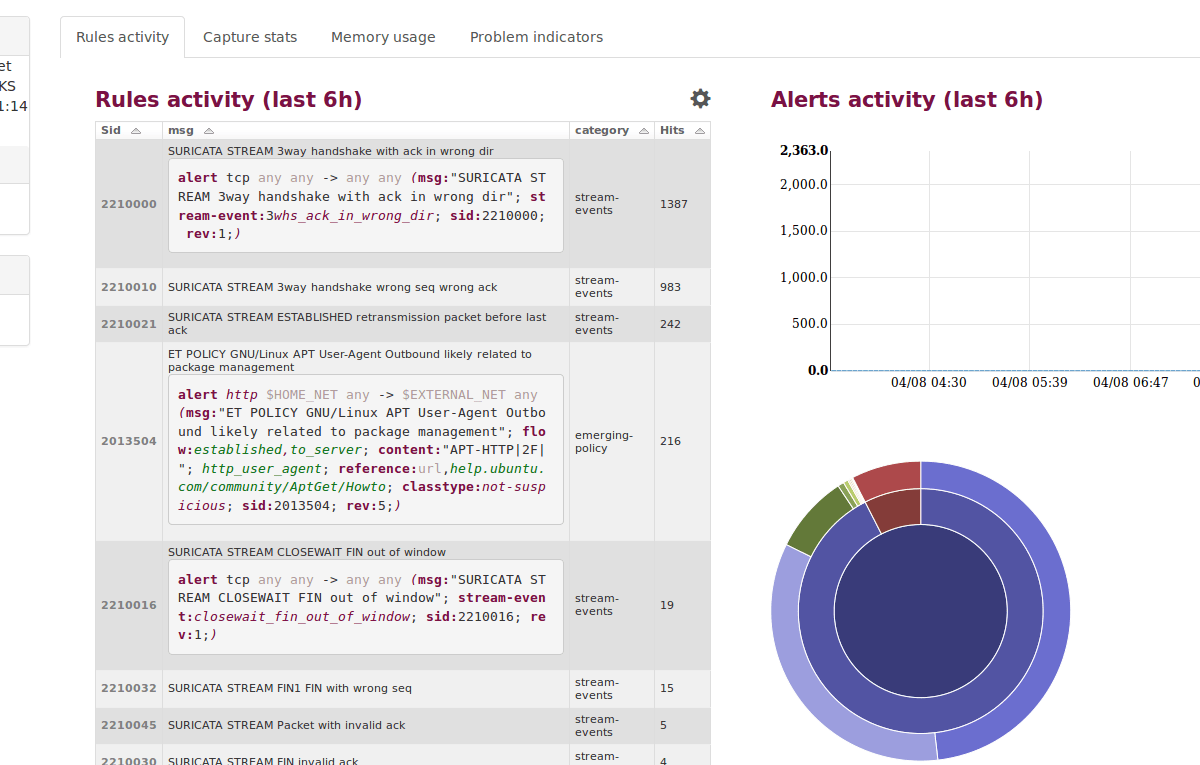Select the Sid 2210010 row entry

tap(129, 287)
